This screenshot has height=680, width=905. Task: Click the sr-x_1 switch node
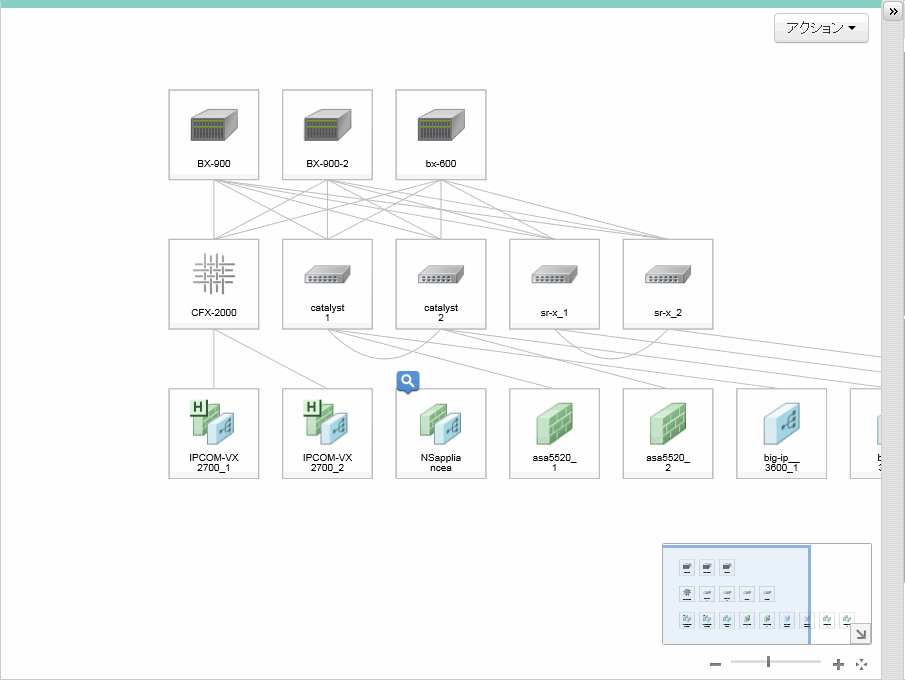tap(554, 284)
